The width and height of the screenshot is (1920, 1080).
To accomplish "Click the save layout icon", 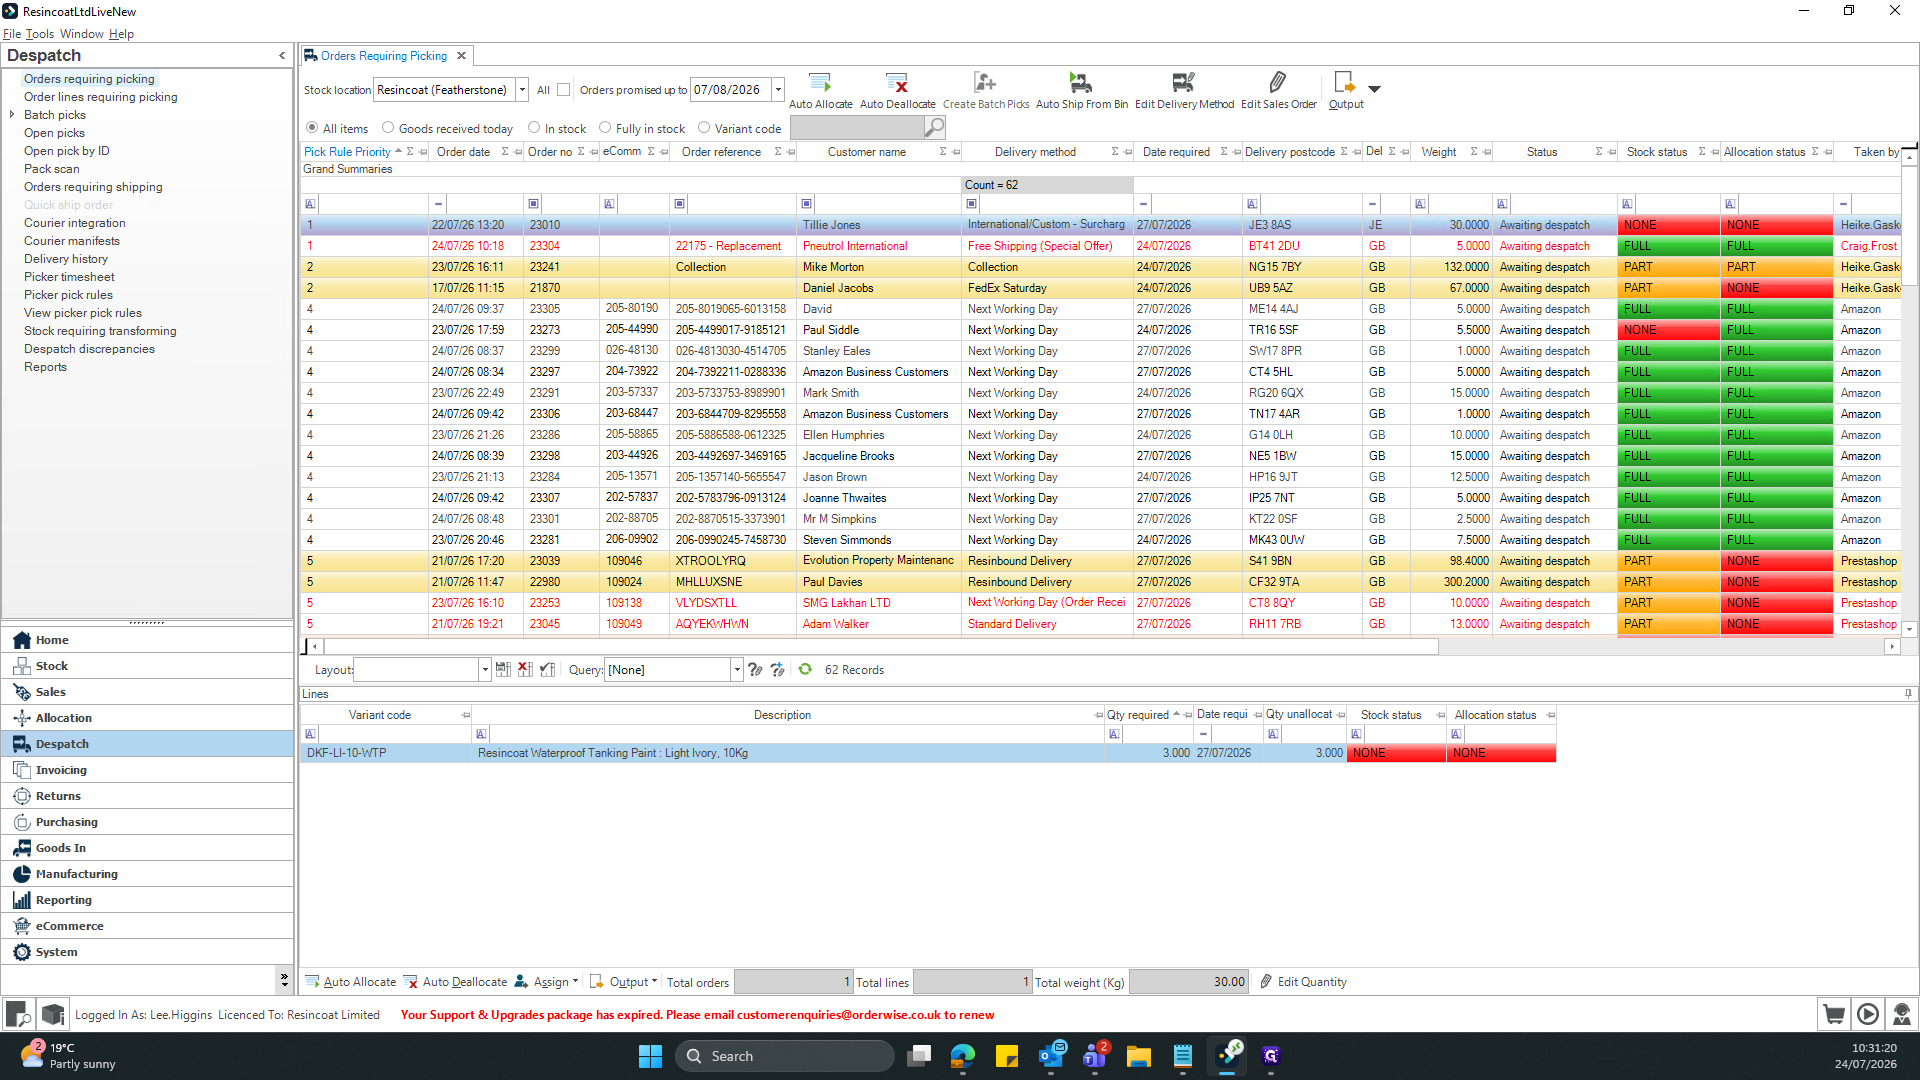I will point(503,670).
